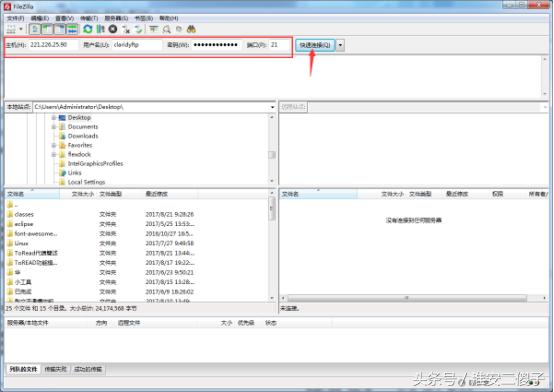Screen dimensions: 554x392
Task: Select the Desktop folder in tree
Action: 79,117
